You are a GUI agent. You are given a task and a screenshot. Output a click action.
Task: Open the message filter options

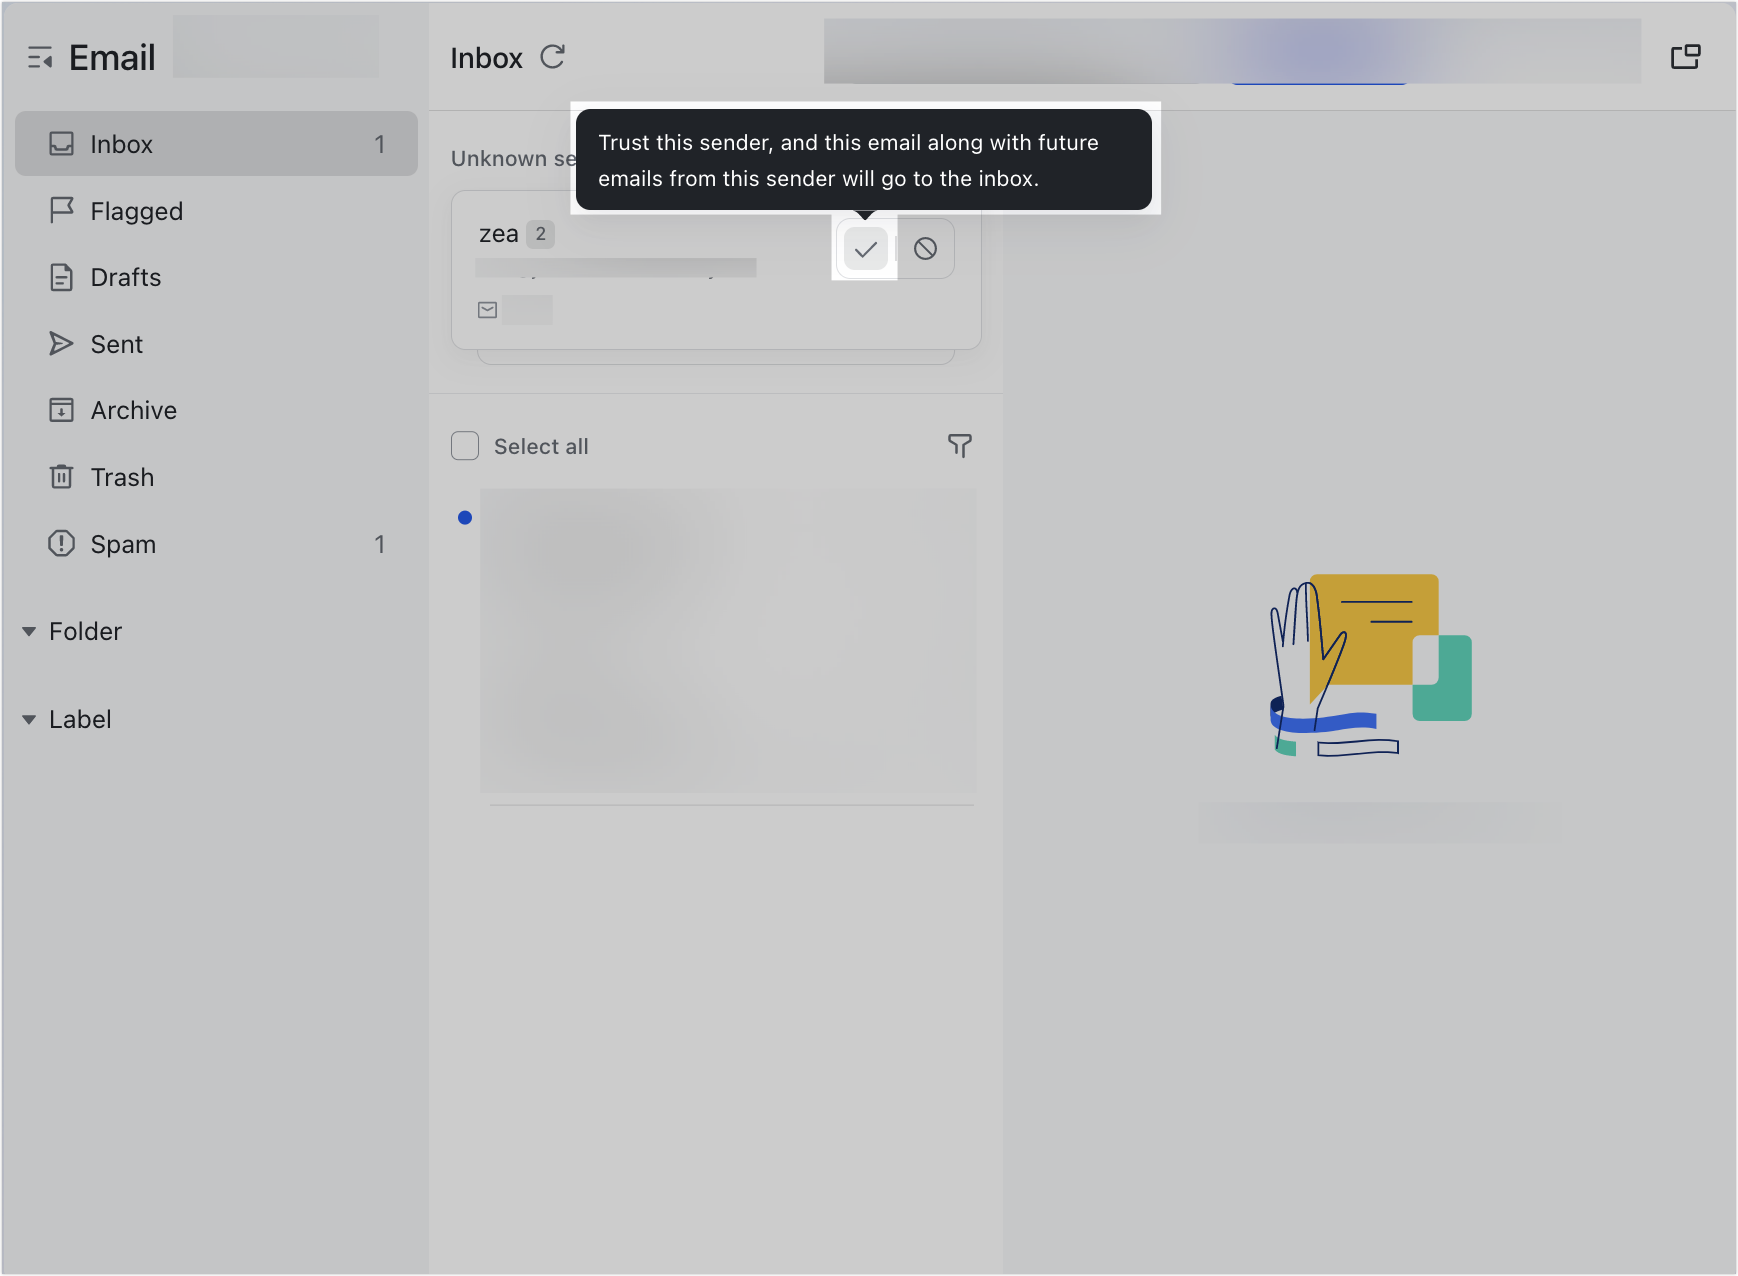[959, 446]
